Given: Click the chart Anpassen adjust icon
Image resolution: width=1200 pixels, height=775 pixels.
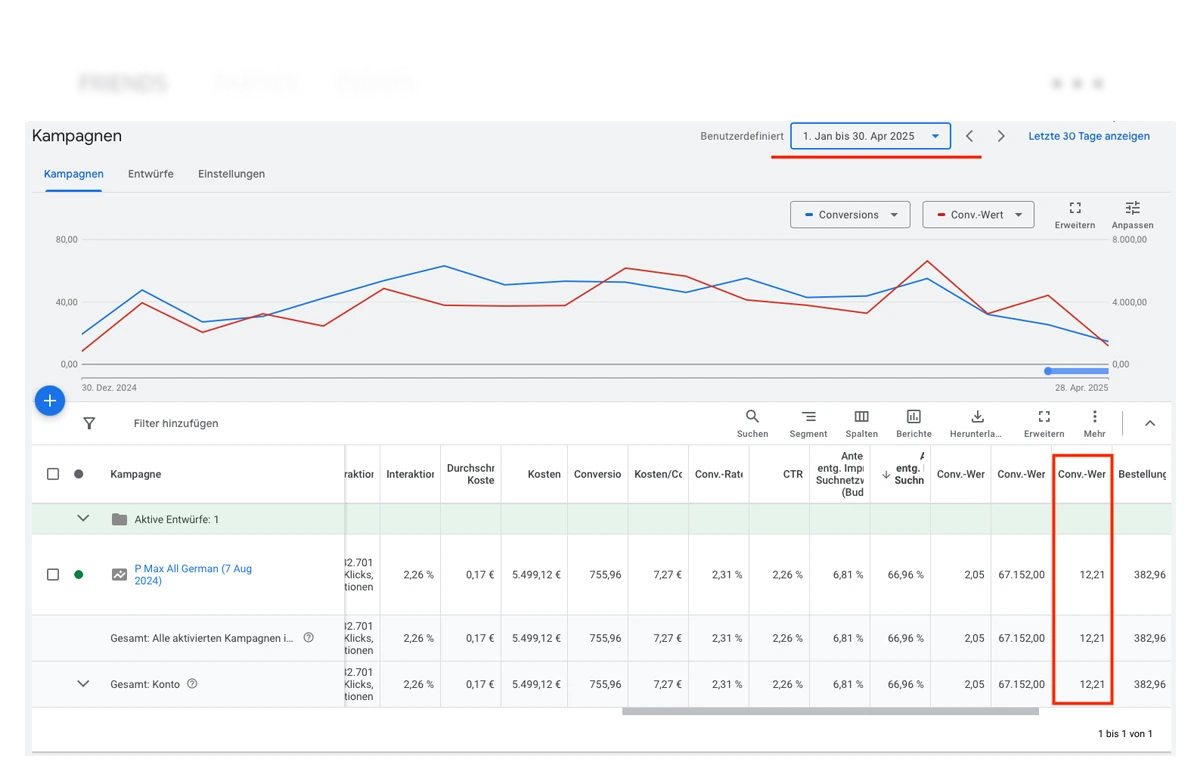Looking at the screenshot, I should click(1132, 208).
